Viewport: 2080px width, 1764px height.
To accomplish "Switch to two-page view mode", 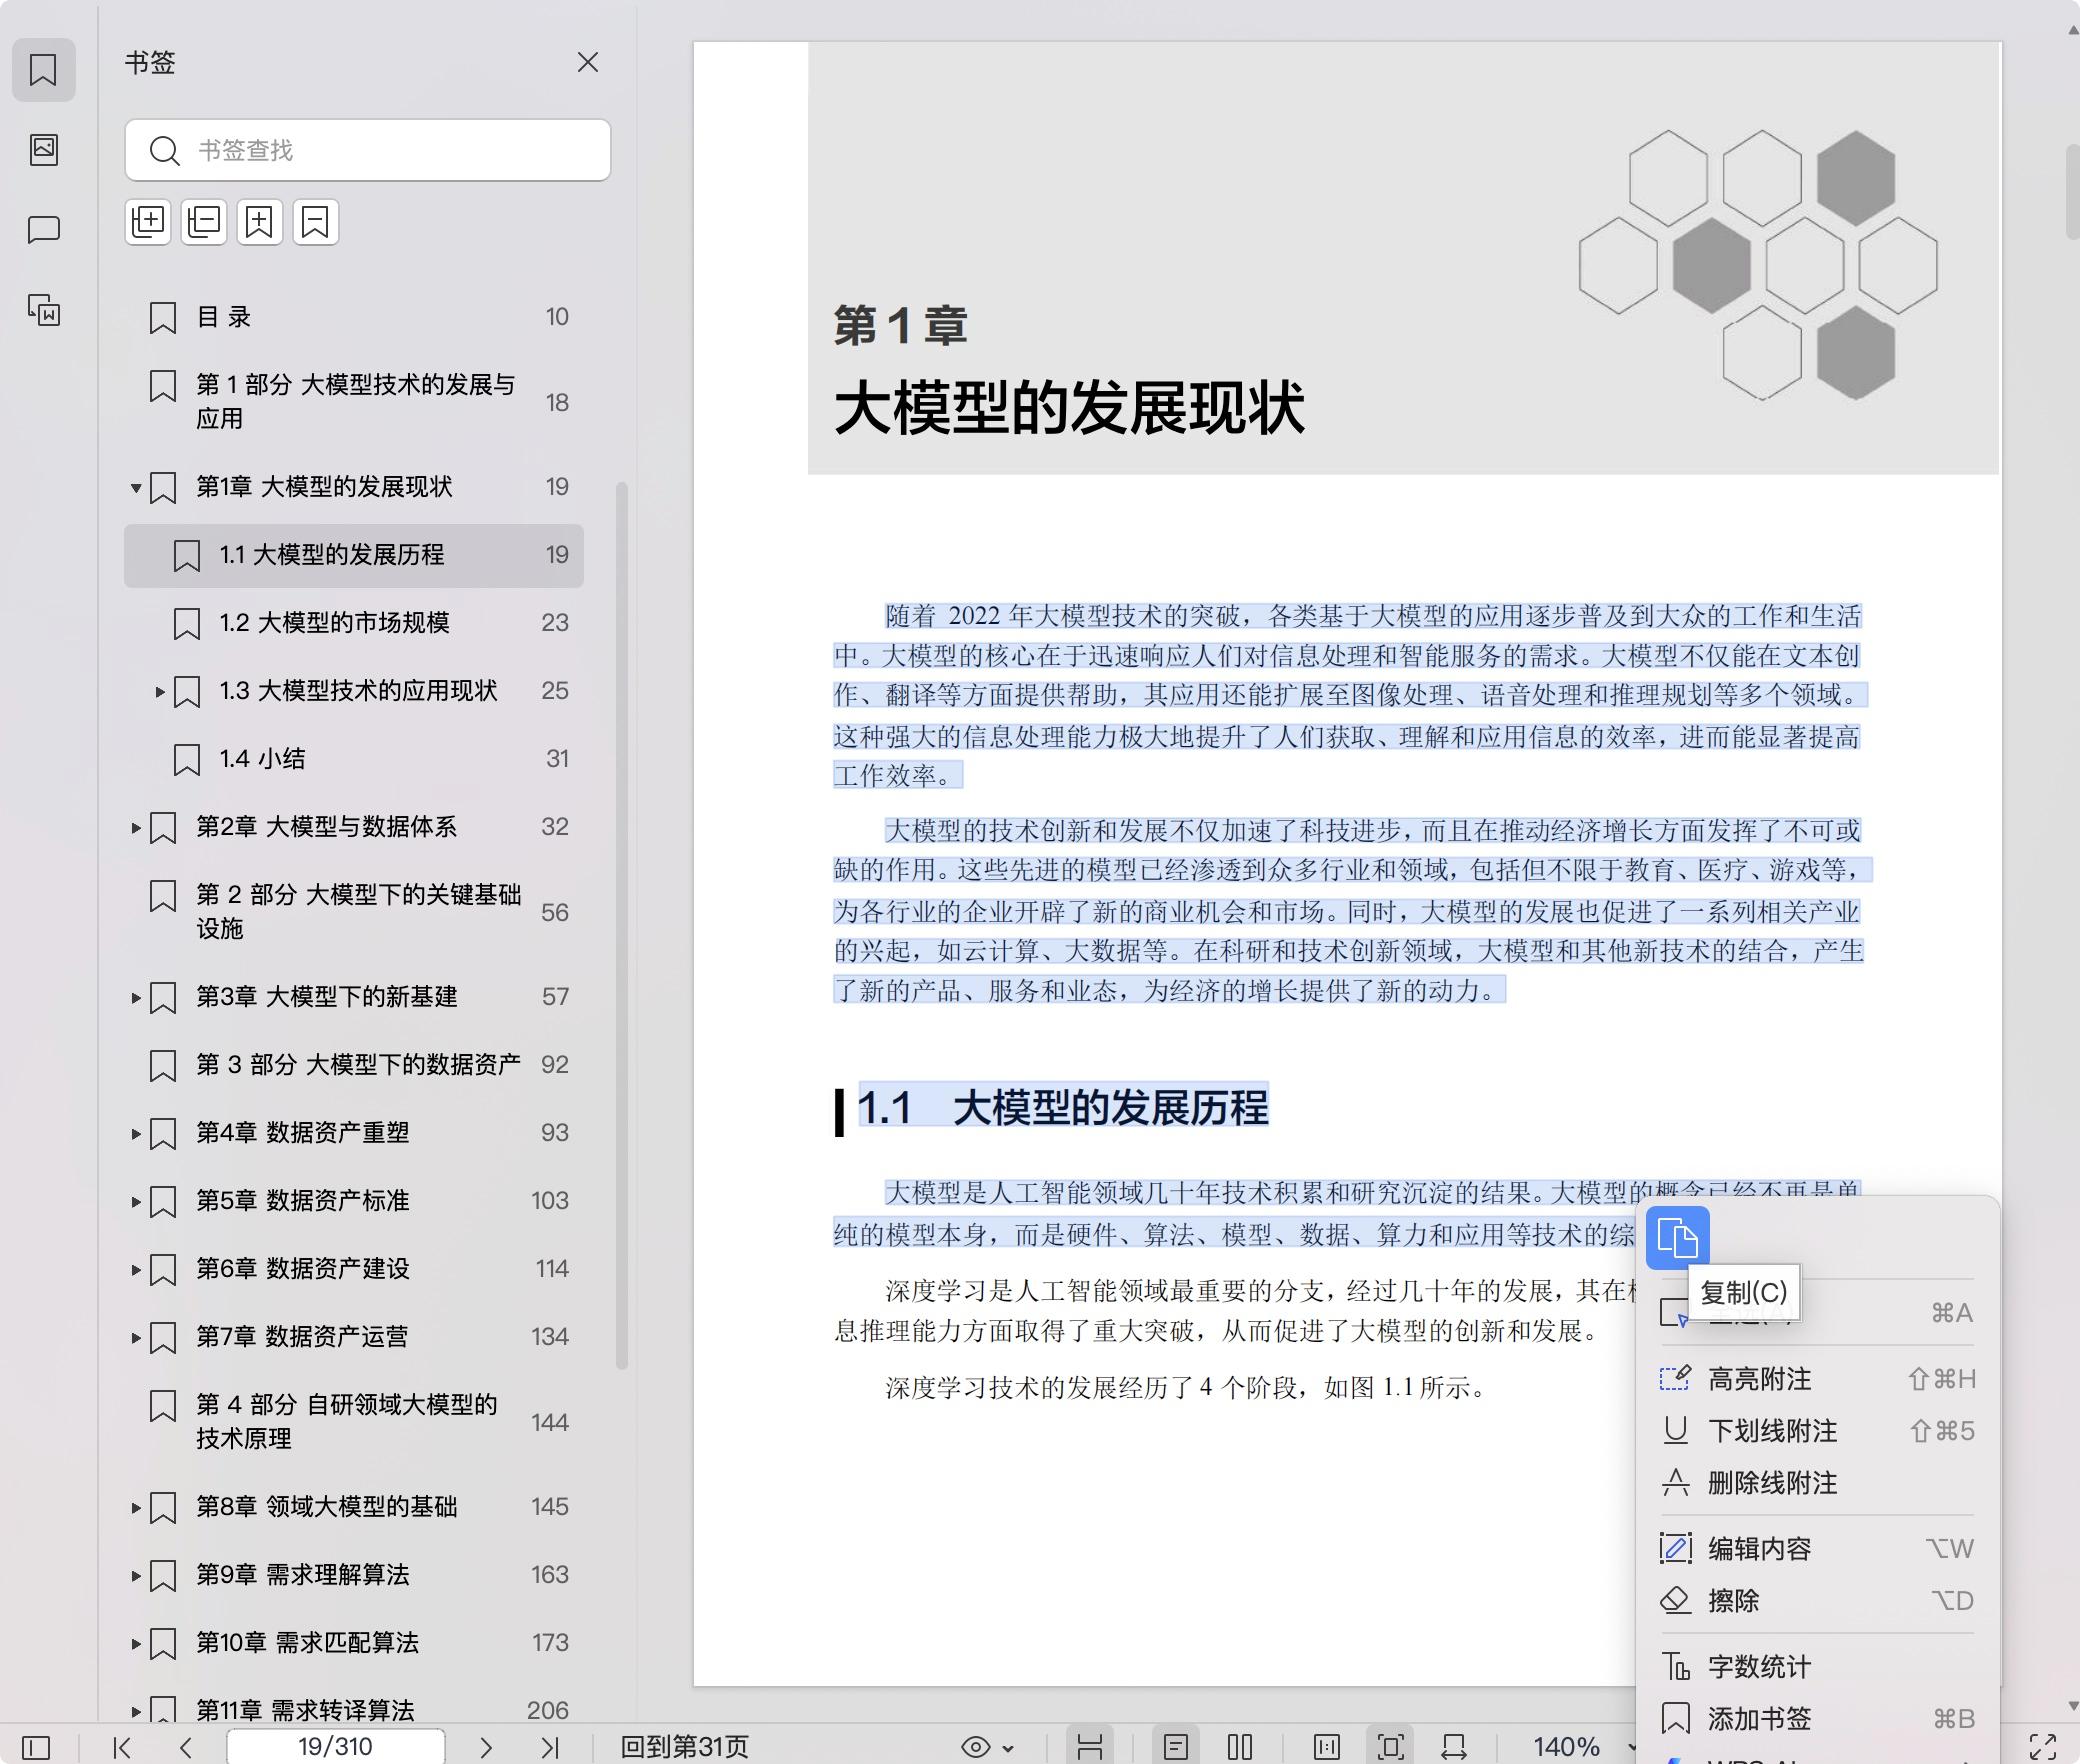I will [x=1240, y=1746].
